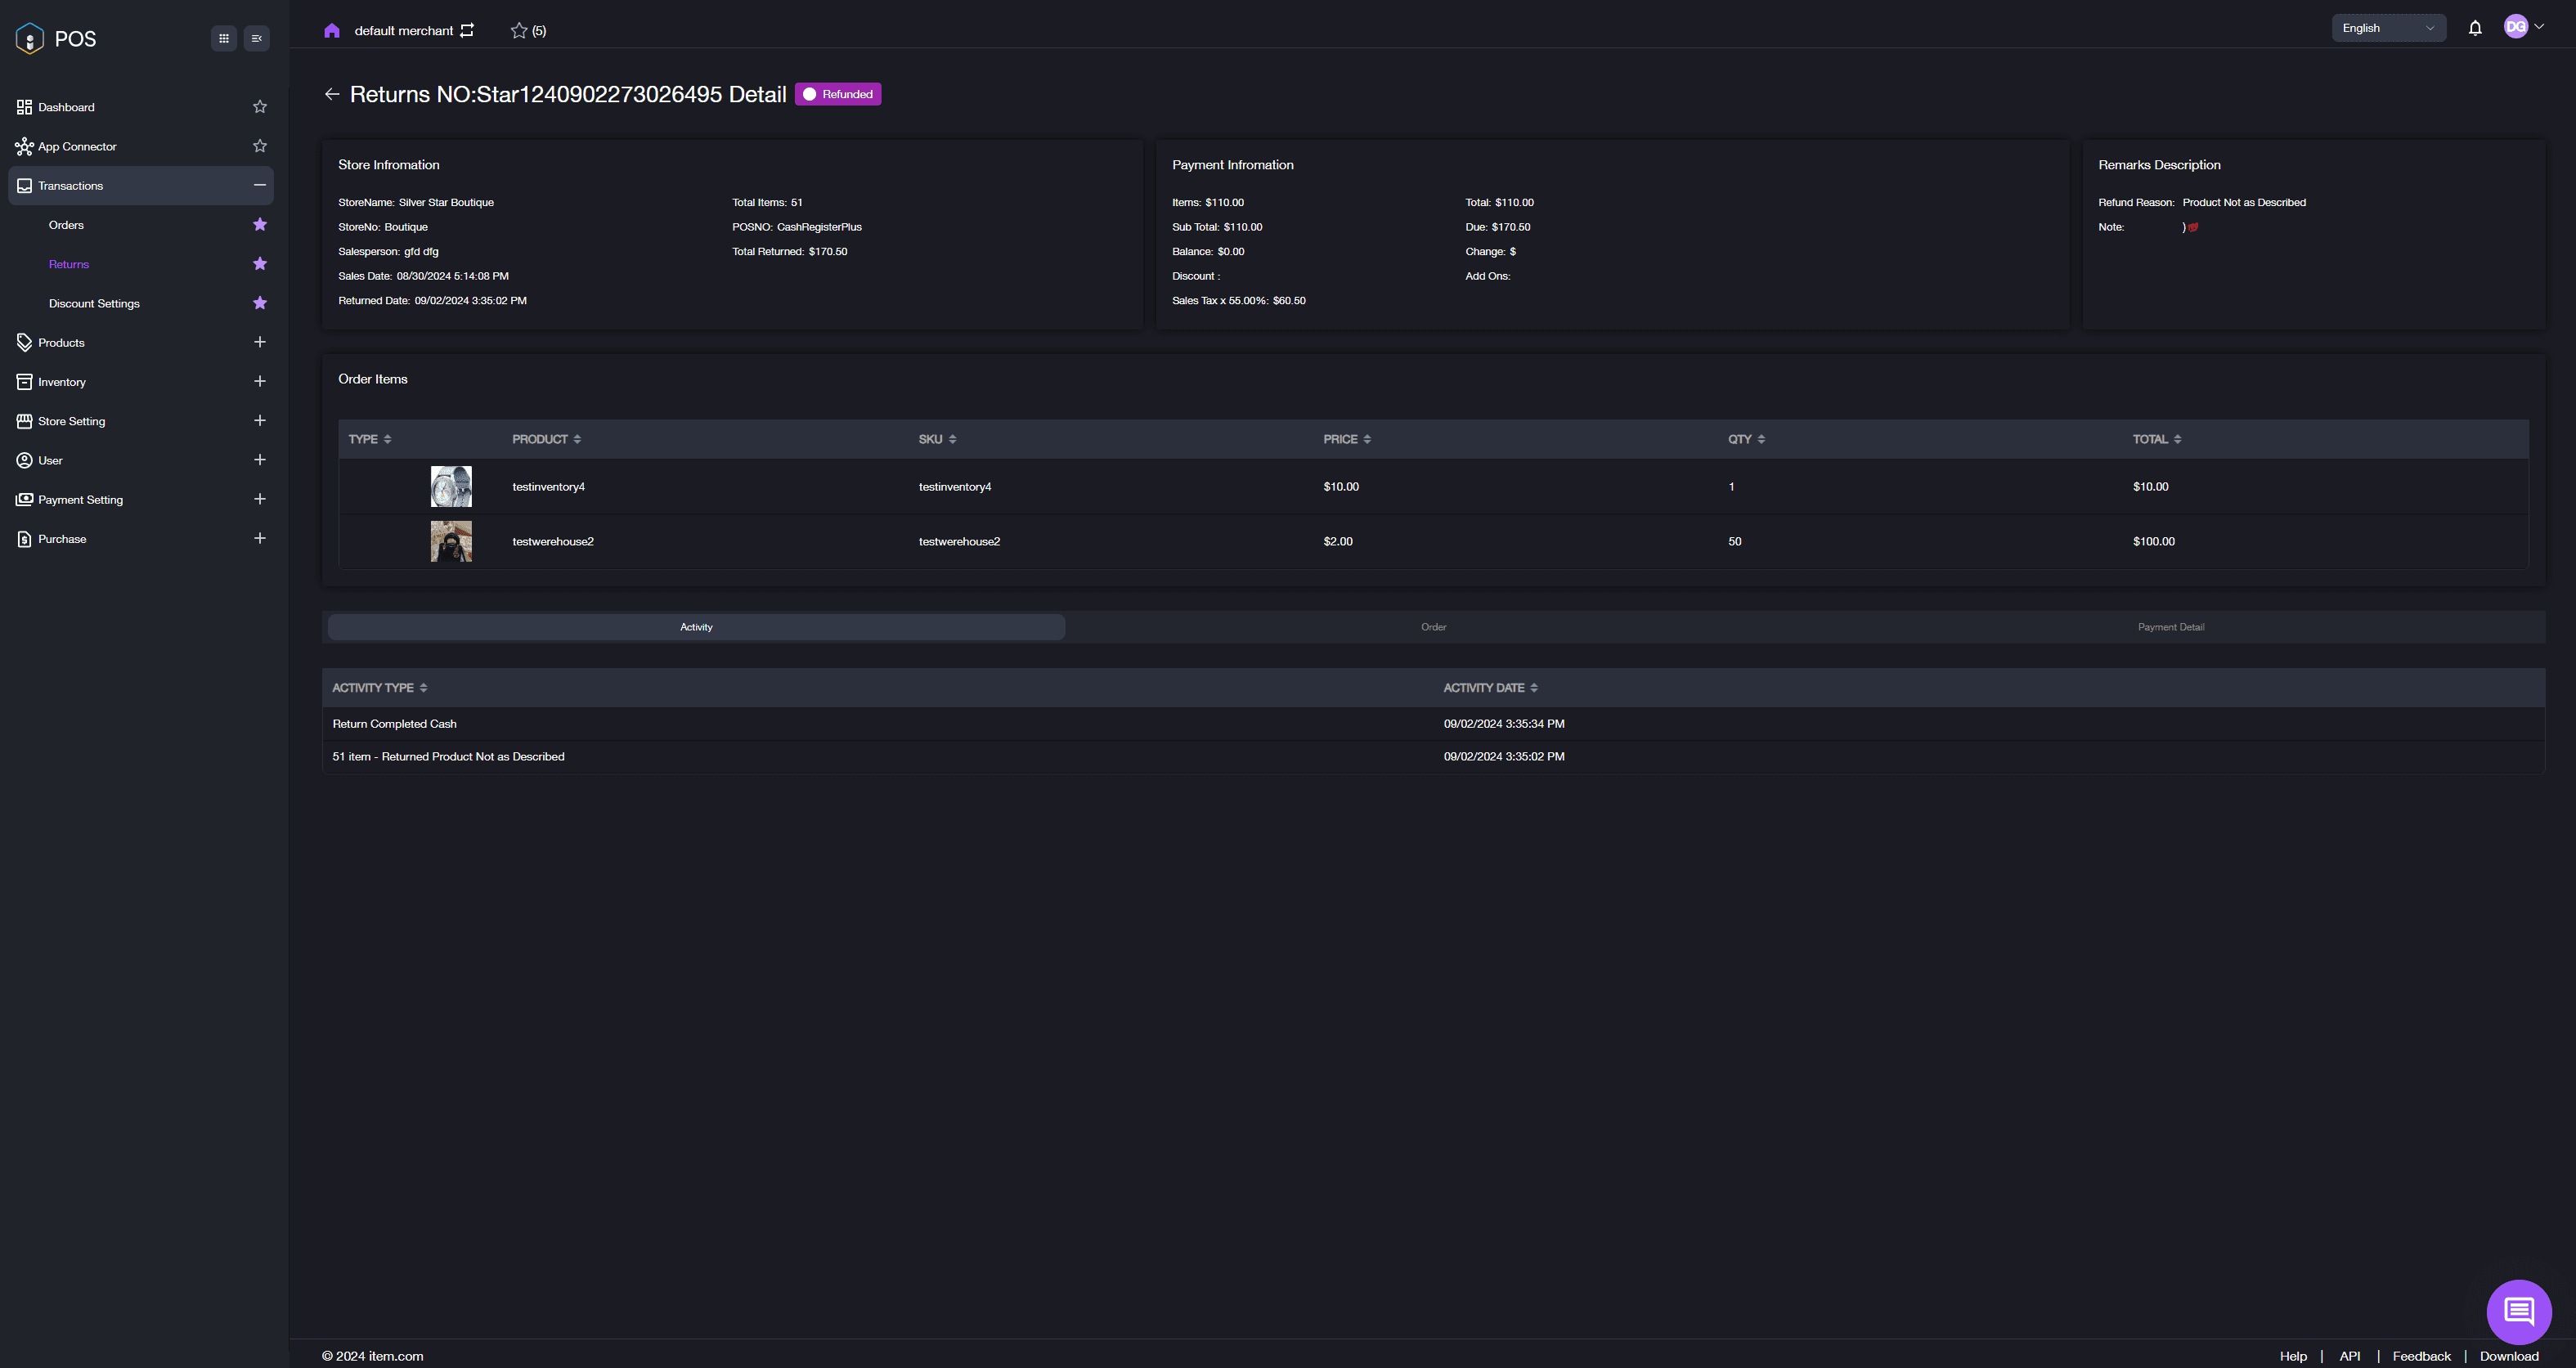This screenshot has width=2576, height=1368.
Task: Sort by ACTIVITY DATE column arrows
Action: point(1534,688)
